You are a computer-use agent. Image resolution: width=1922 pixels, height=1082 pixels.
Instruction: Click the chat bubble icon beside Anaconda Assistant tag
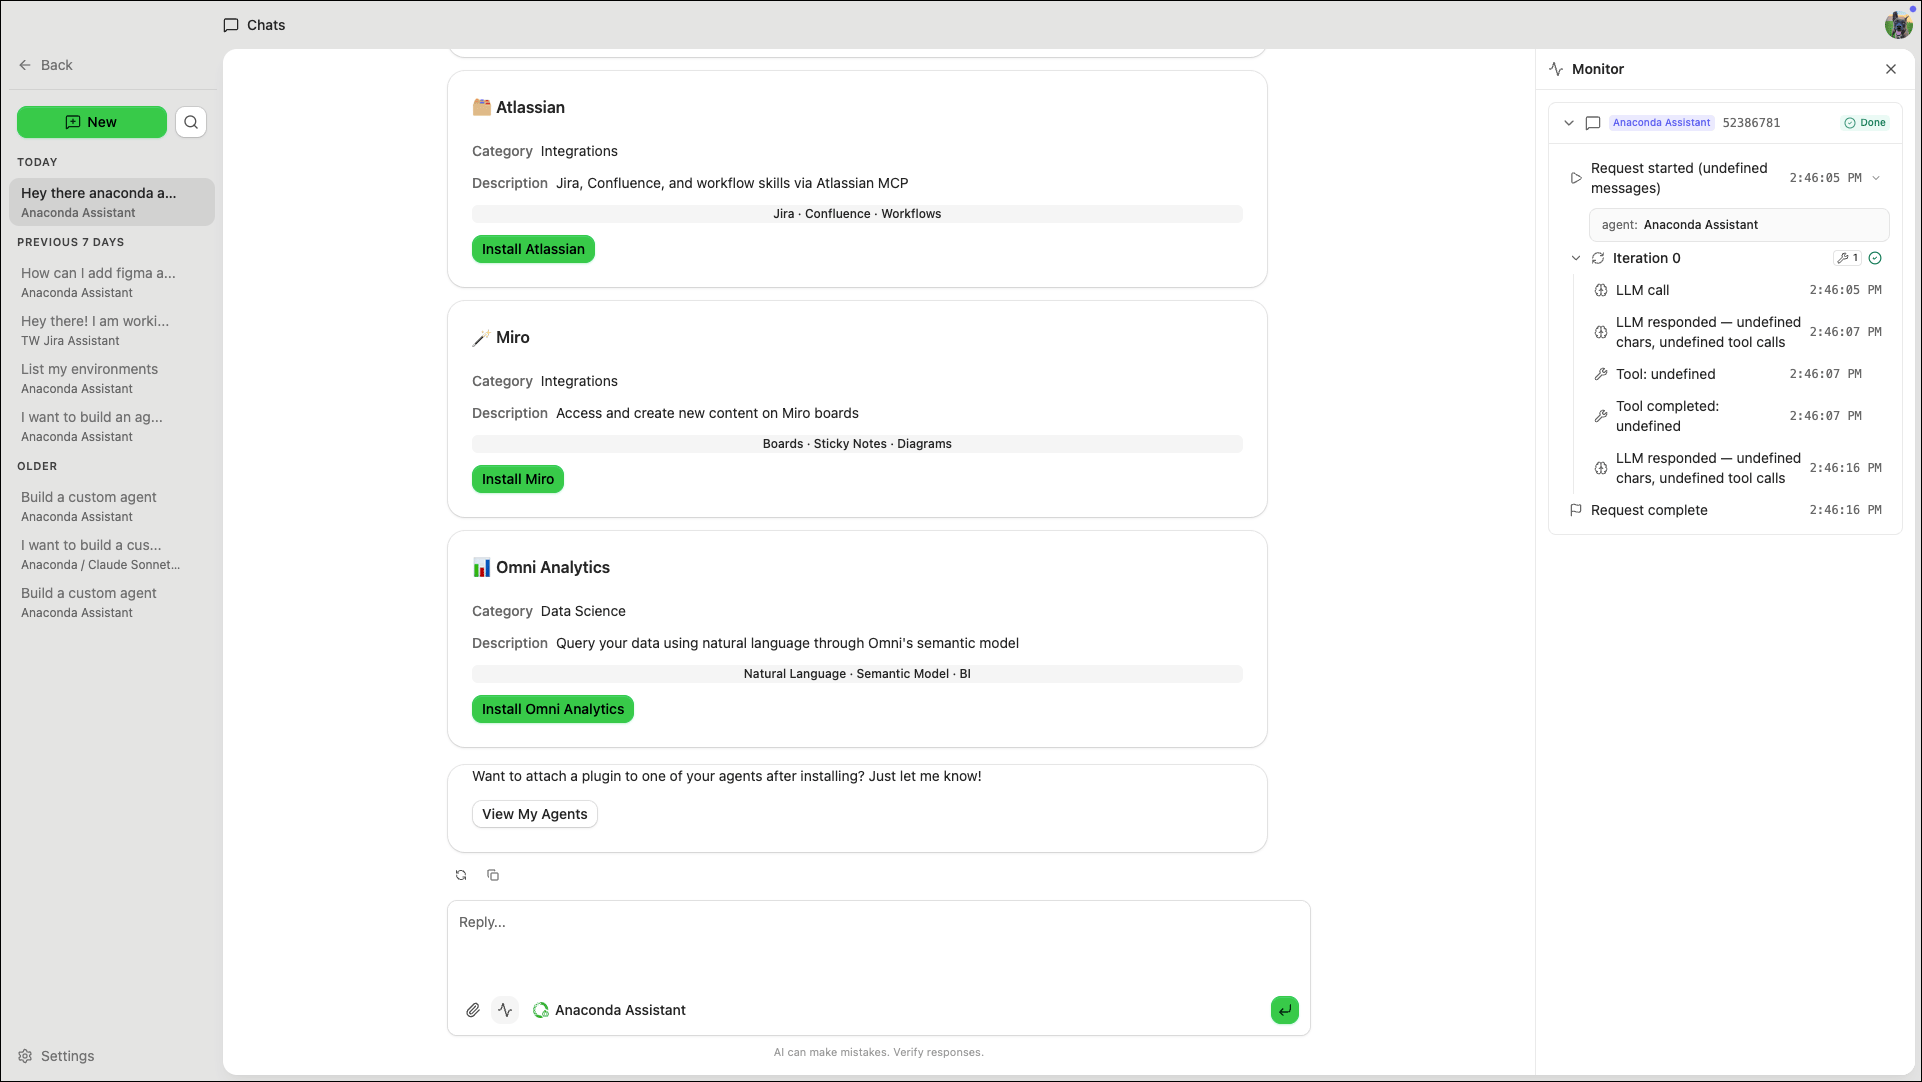(x=1593, y=123)
